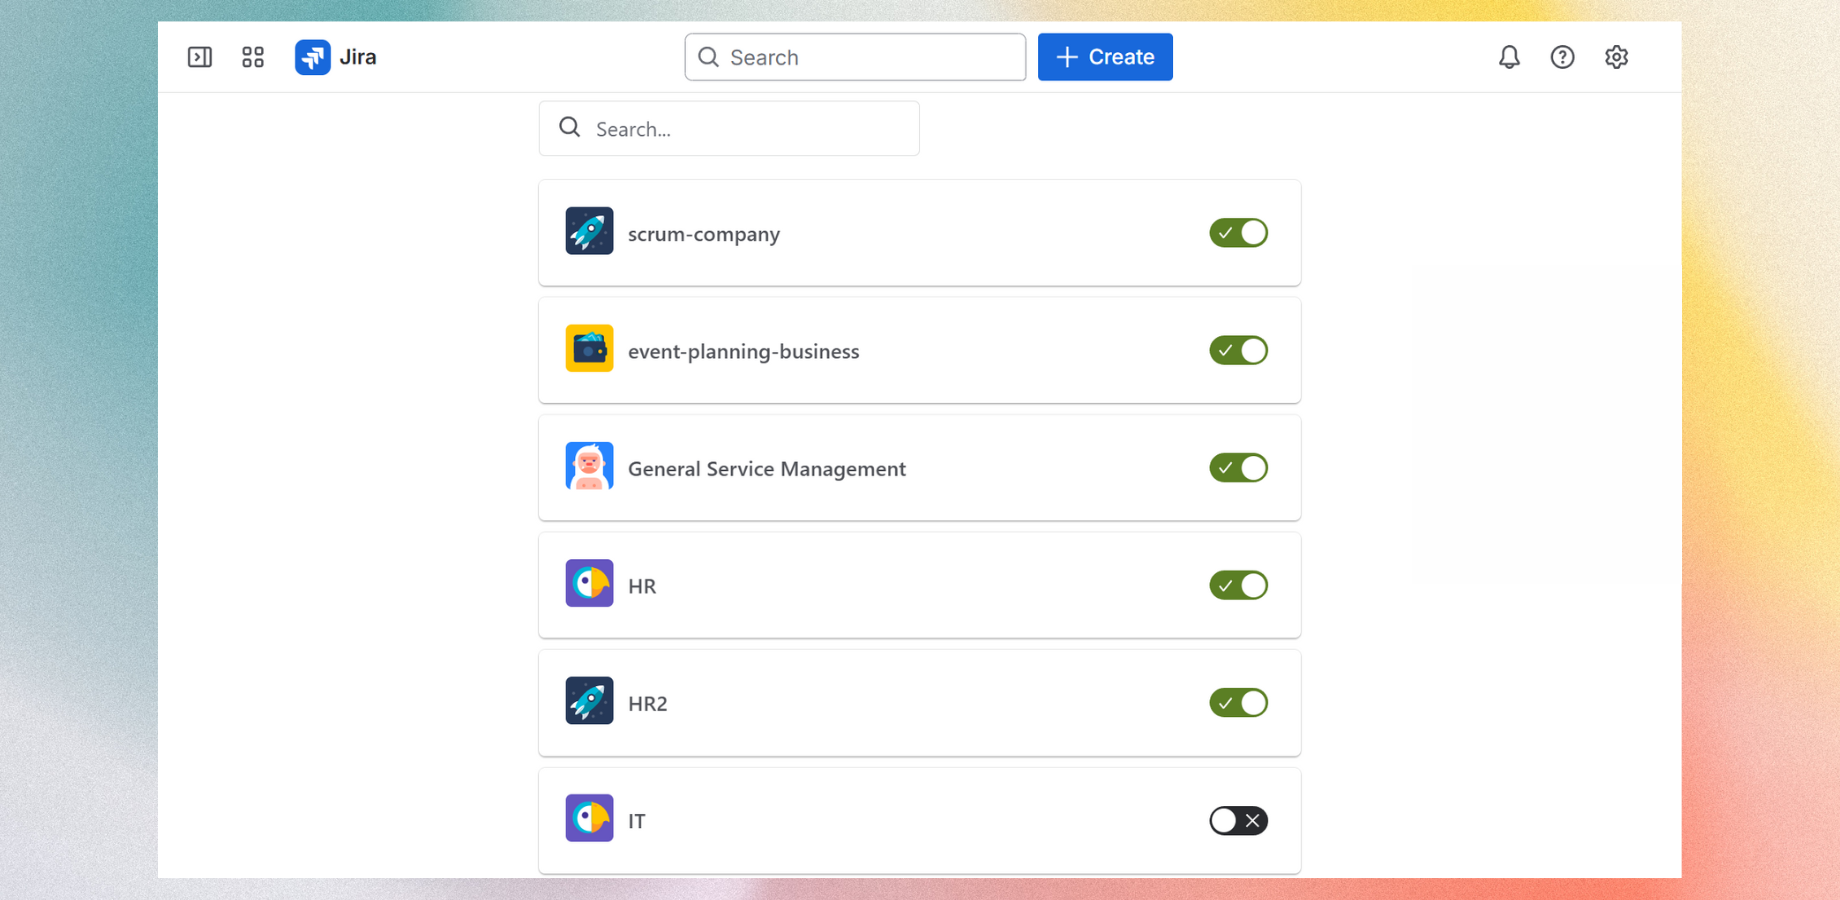This screenshot has height=900, width=1840.
Task: Turn off the event-planning-business switch
Action: (1238, 350)
